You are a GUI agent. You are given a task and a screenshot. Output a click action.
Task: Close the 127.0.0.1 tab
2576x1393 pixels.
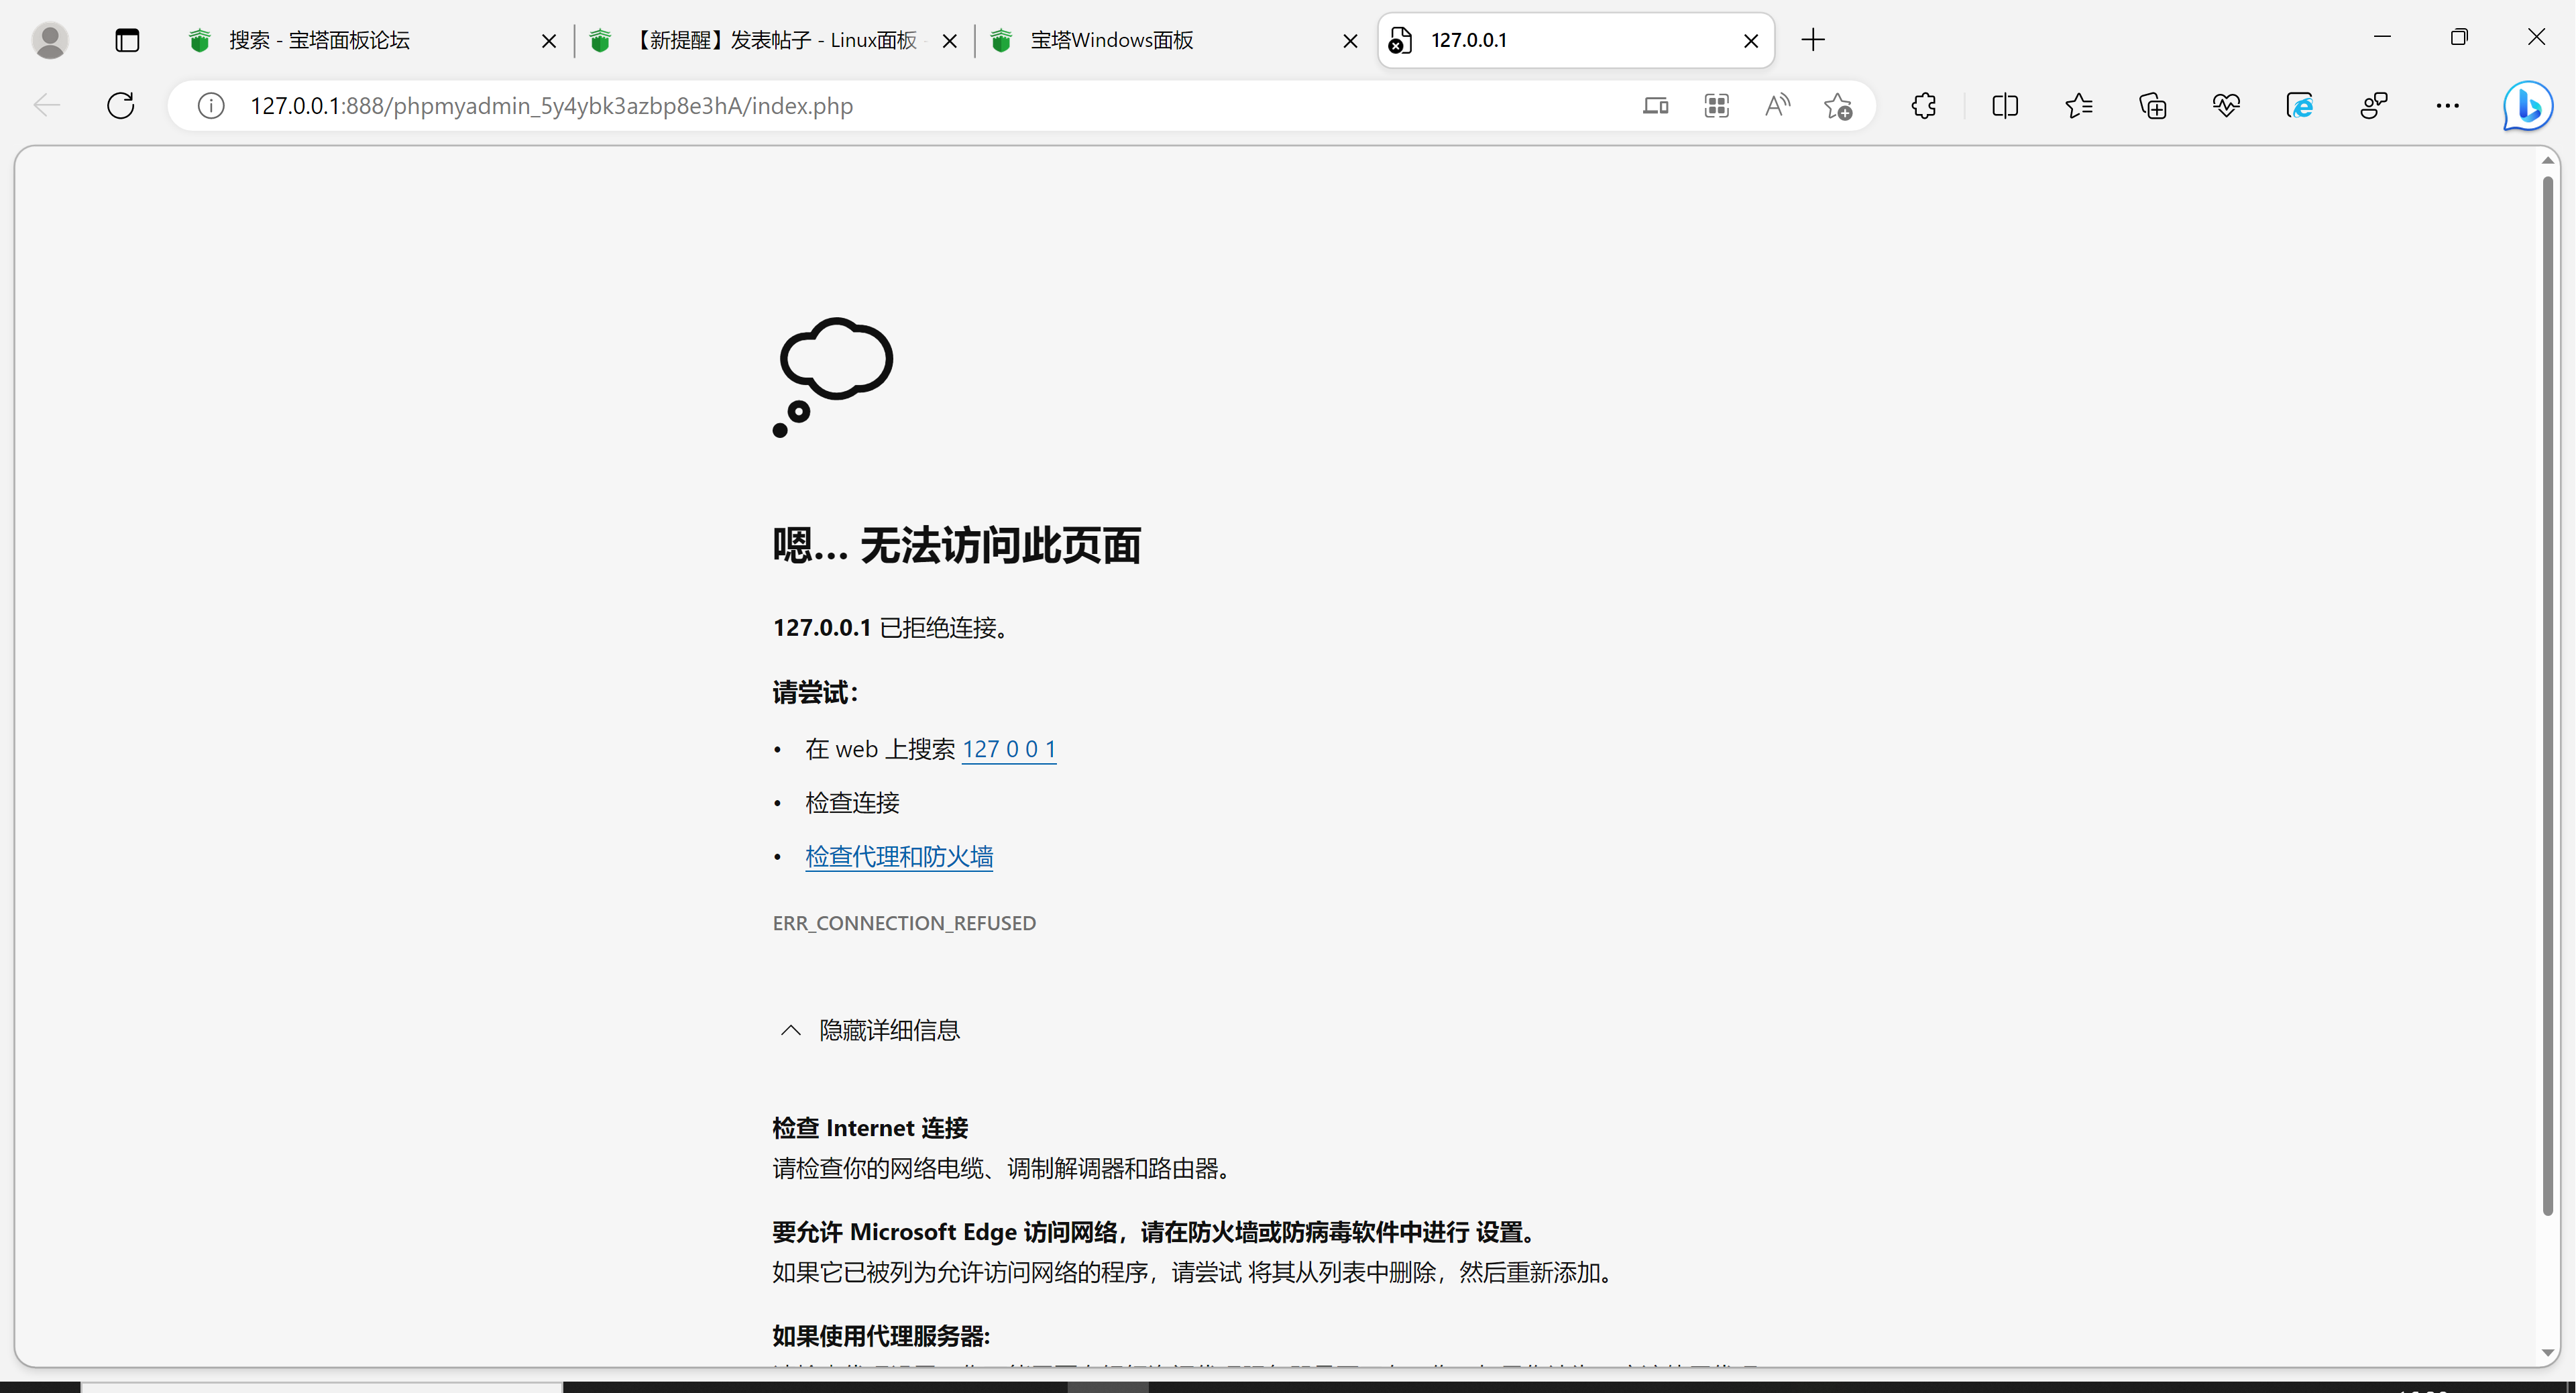[x=1751, y=41]
